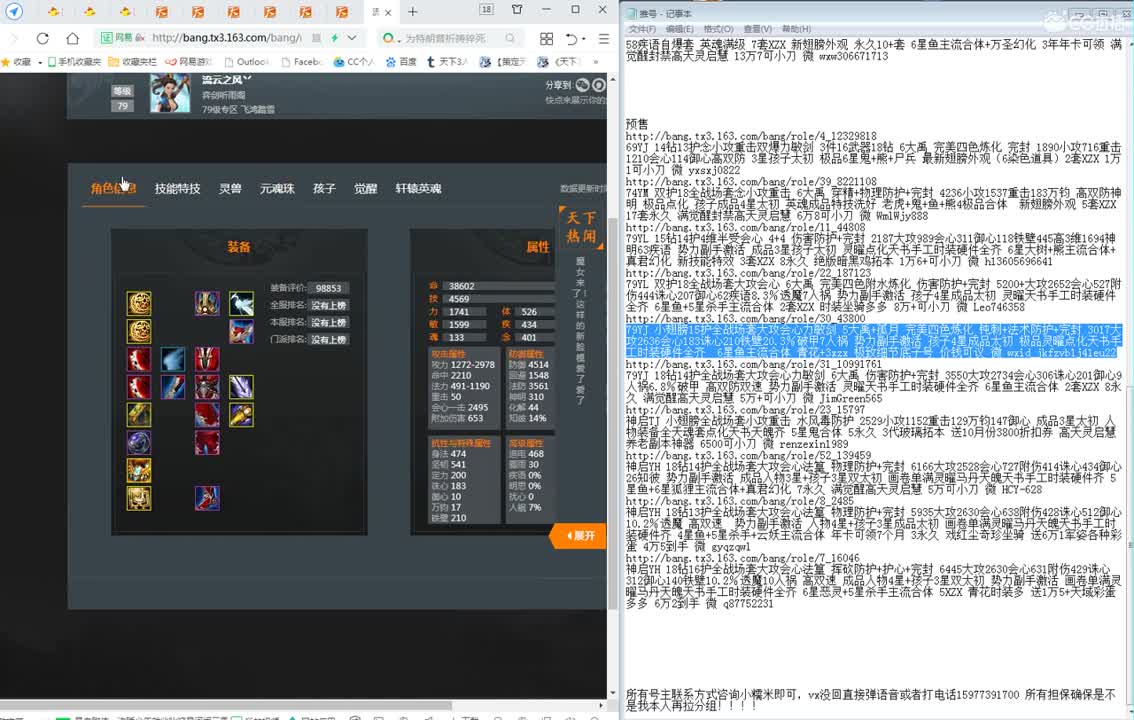Open a new browser tab

(x=412, y=11)
